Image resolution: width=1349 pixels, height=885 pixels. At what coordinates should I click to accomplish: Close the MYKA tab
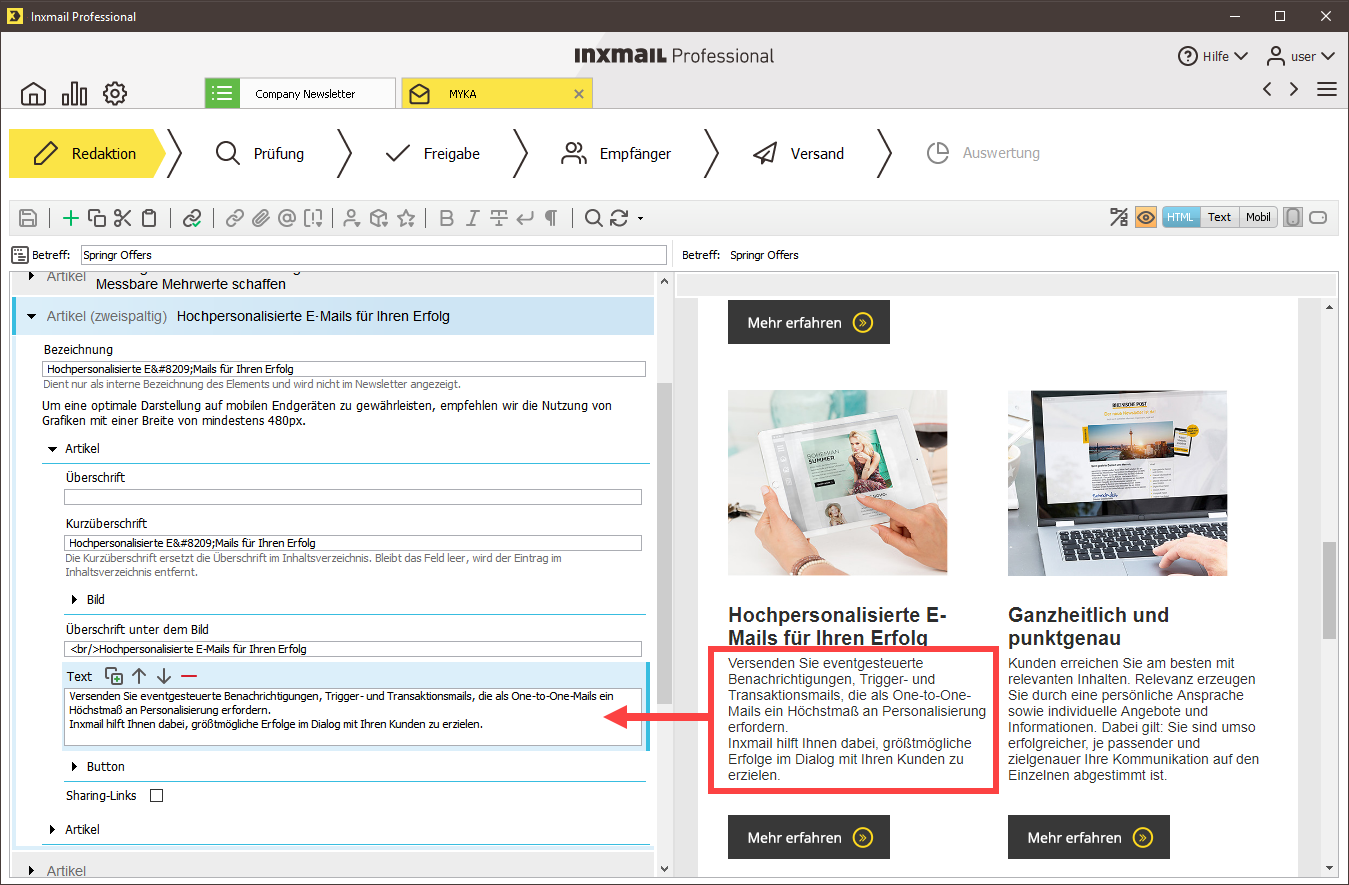point(579,94)
